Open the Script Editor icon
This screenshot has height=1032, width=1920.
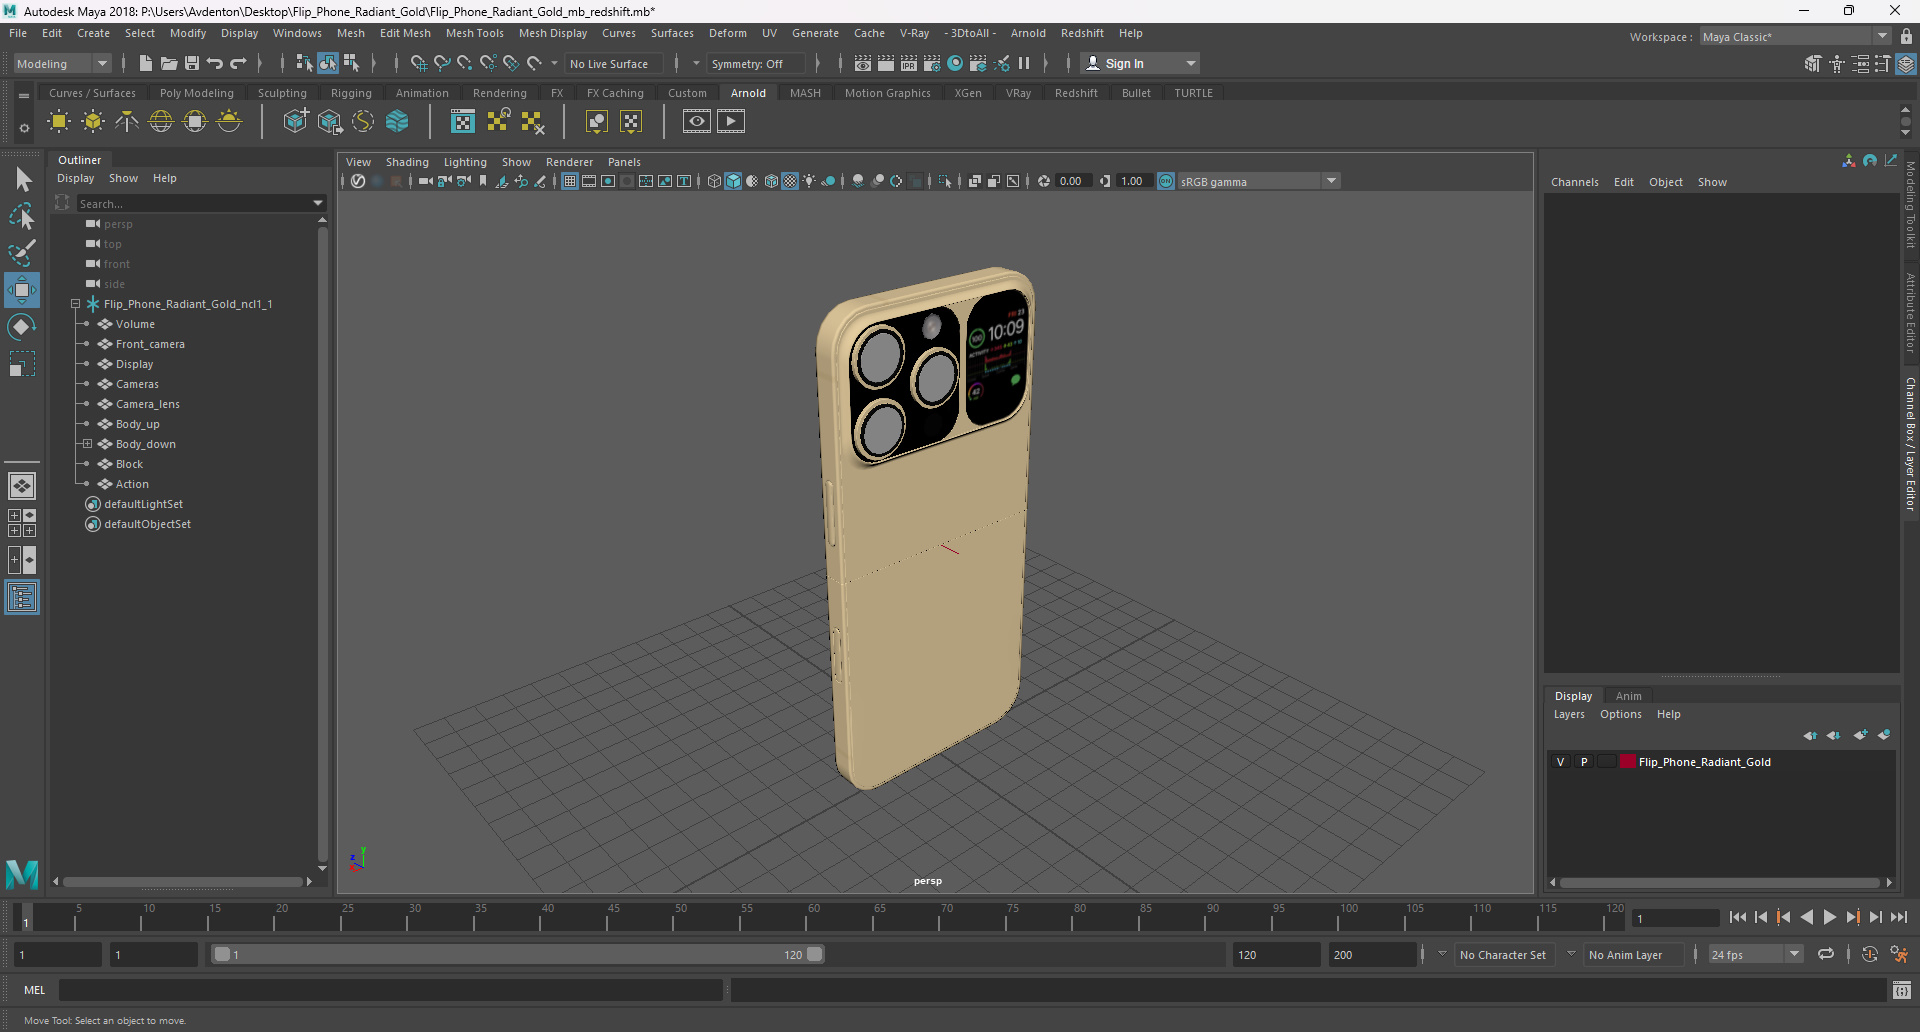pyautogui.click(x=1902, y=990)
